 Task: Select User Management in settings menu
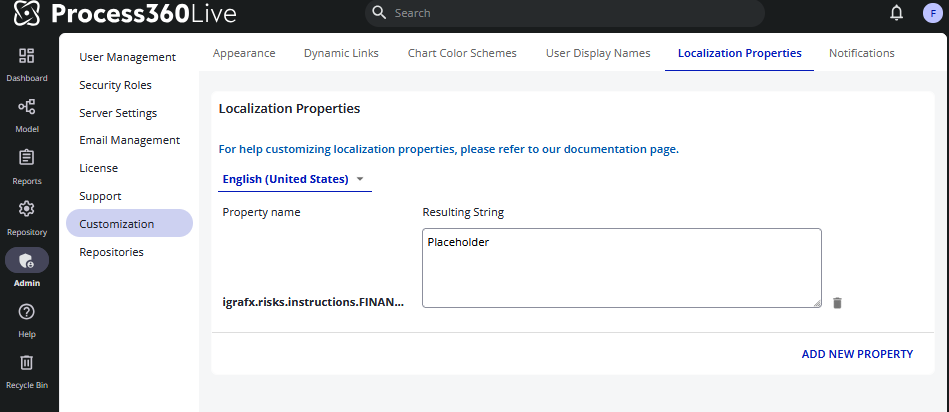coord(127,57)
